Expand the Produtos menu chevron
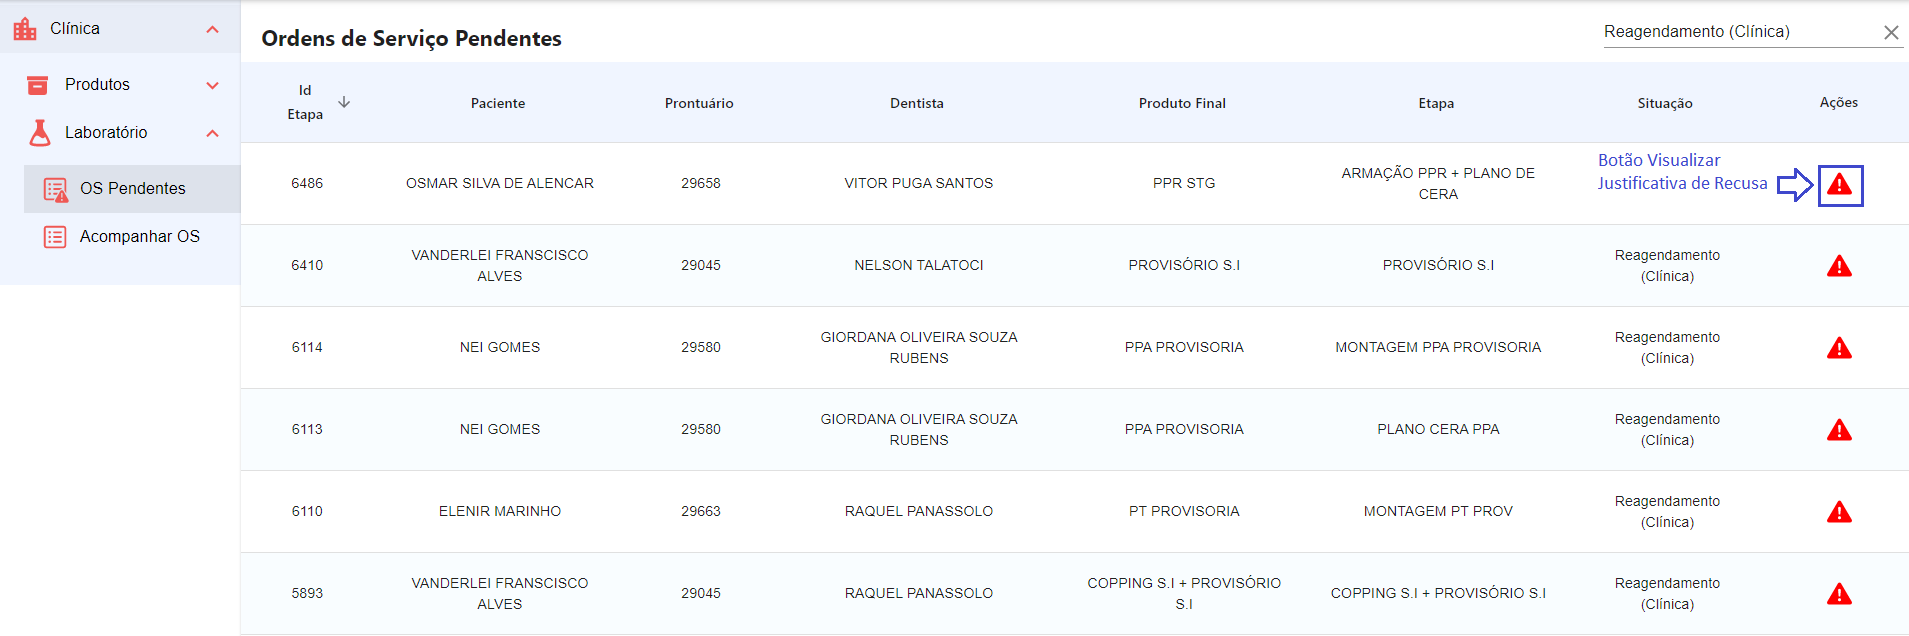Screen dimensions: 1909x636 [x=212, y=86]
